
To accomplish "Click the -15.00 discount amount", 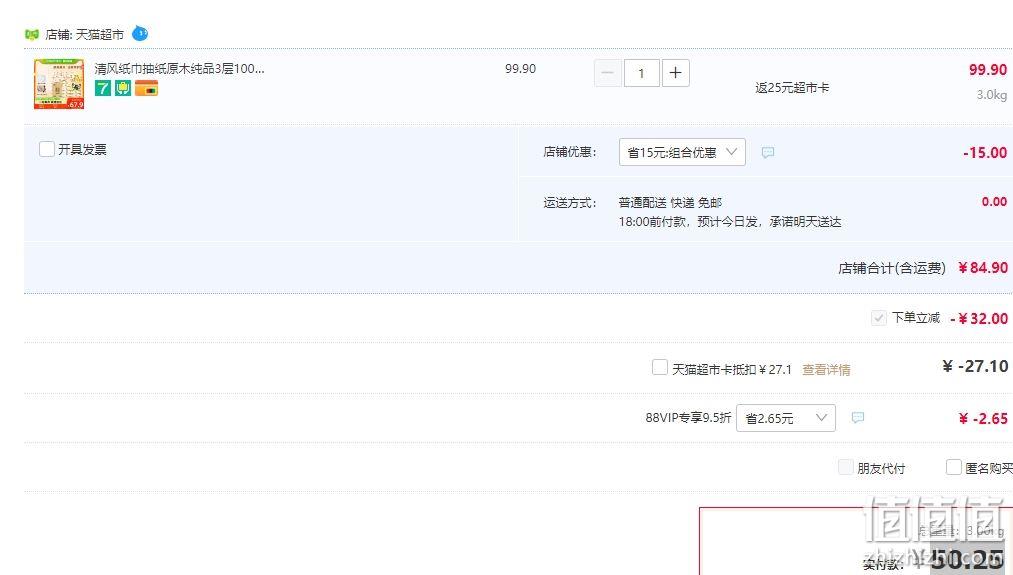I will tap(985, 153).
